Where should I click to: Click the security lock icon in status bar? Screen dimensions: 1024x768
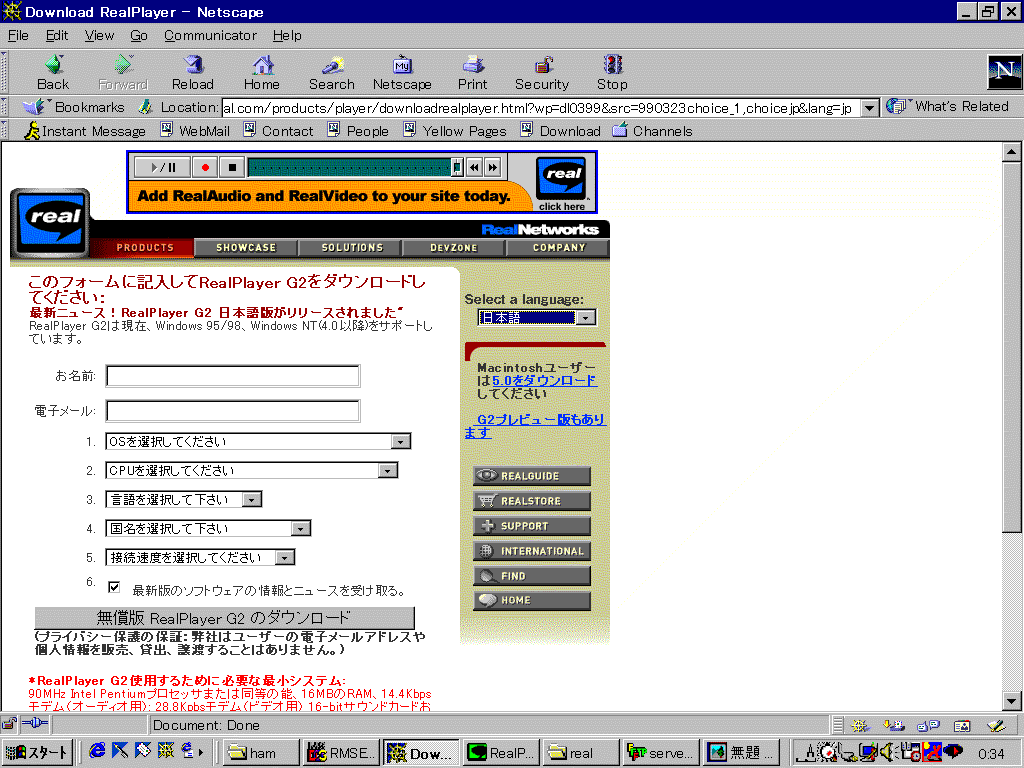click(9, 724)
